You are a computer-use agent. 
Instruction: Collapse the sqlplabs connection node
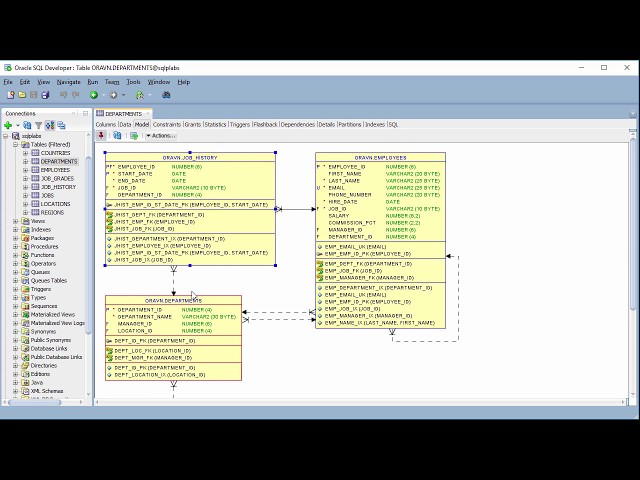click(6, 136)
